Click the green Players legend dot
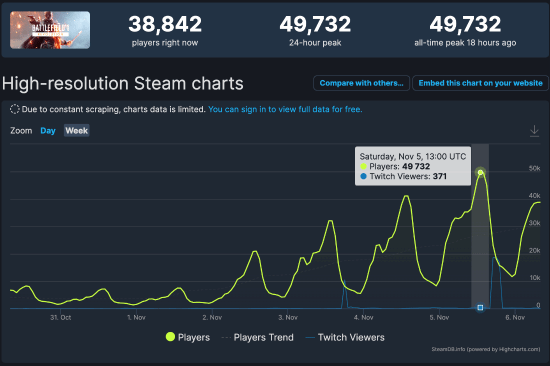This screenshot has width=550, height=366. (x=170, y=337)
